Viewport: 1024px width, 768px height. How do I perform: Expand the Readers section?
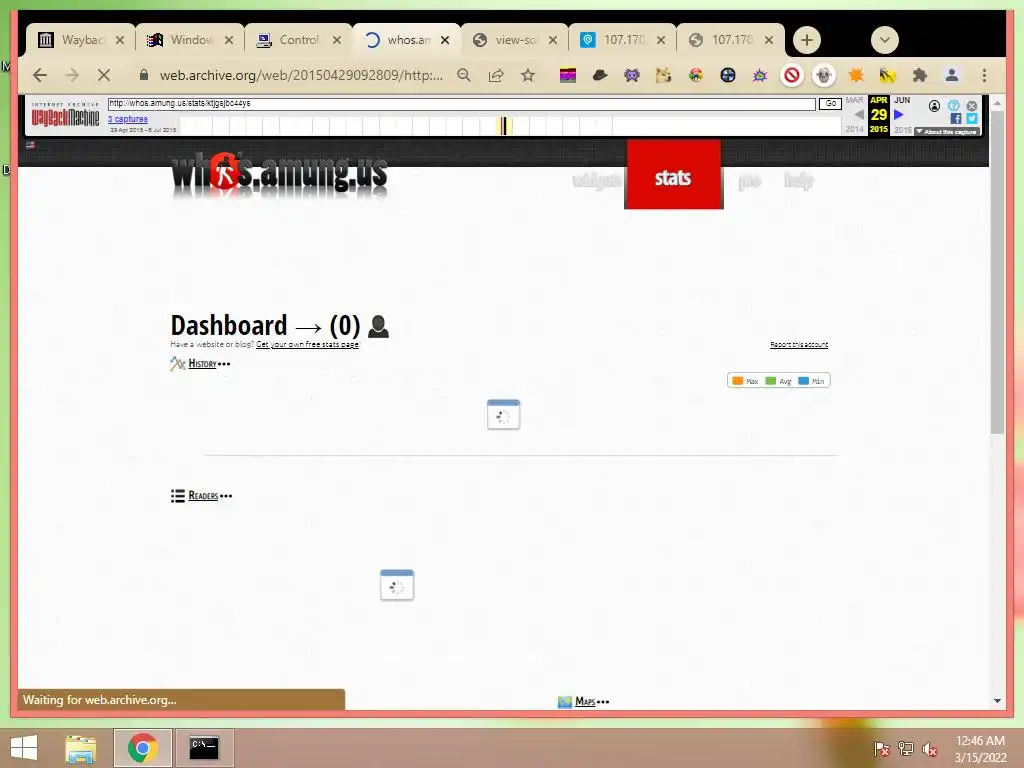pos(202,496)
